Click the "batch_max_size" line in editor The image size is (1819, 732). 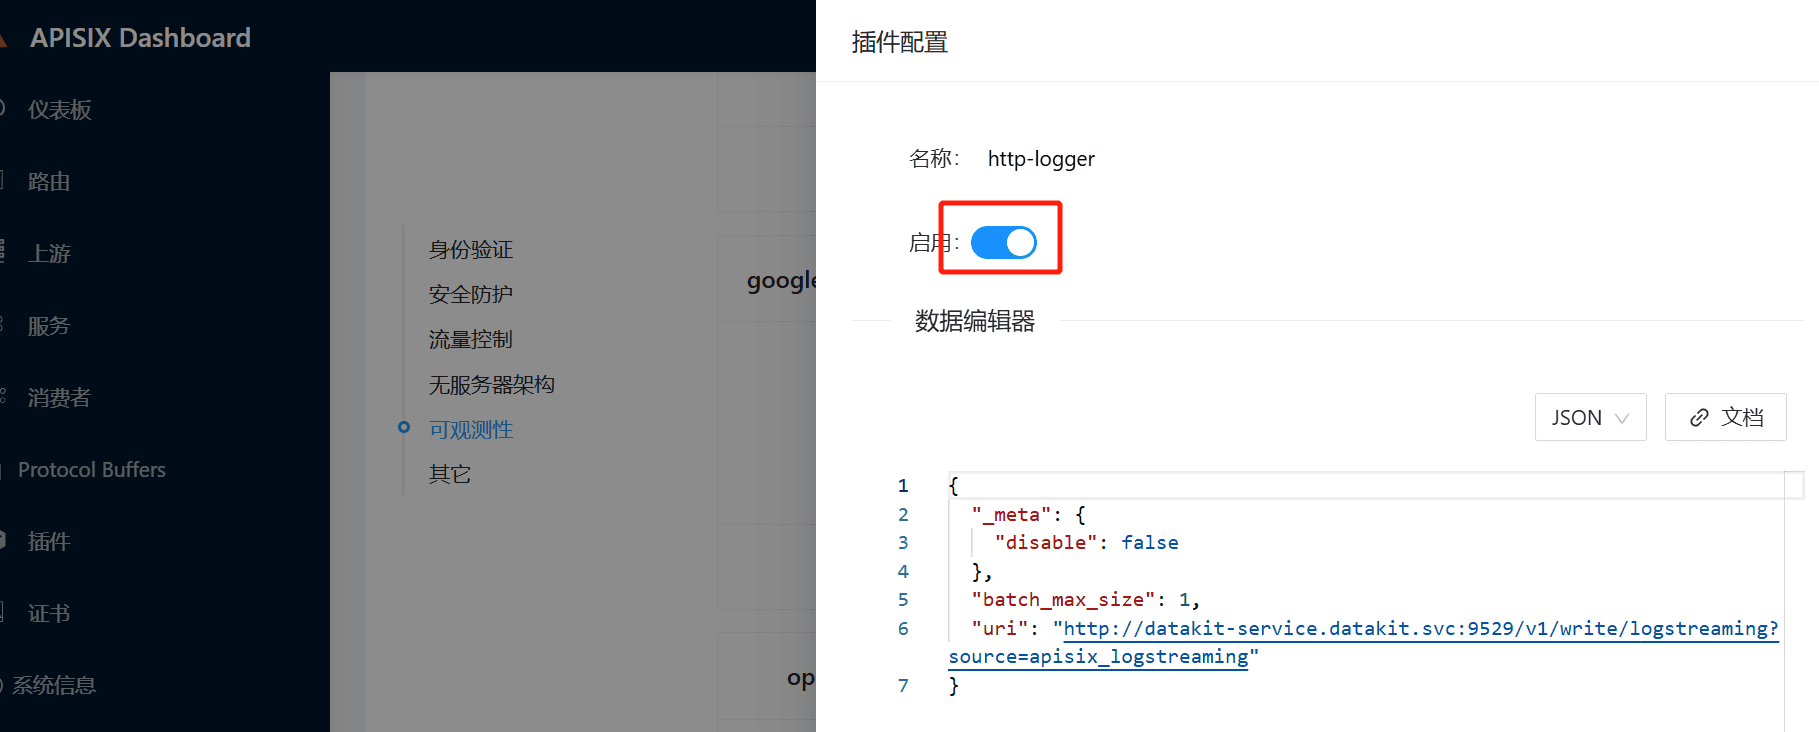pos(1085,600)
